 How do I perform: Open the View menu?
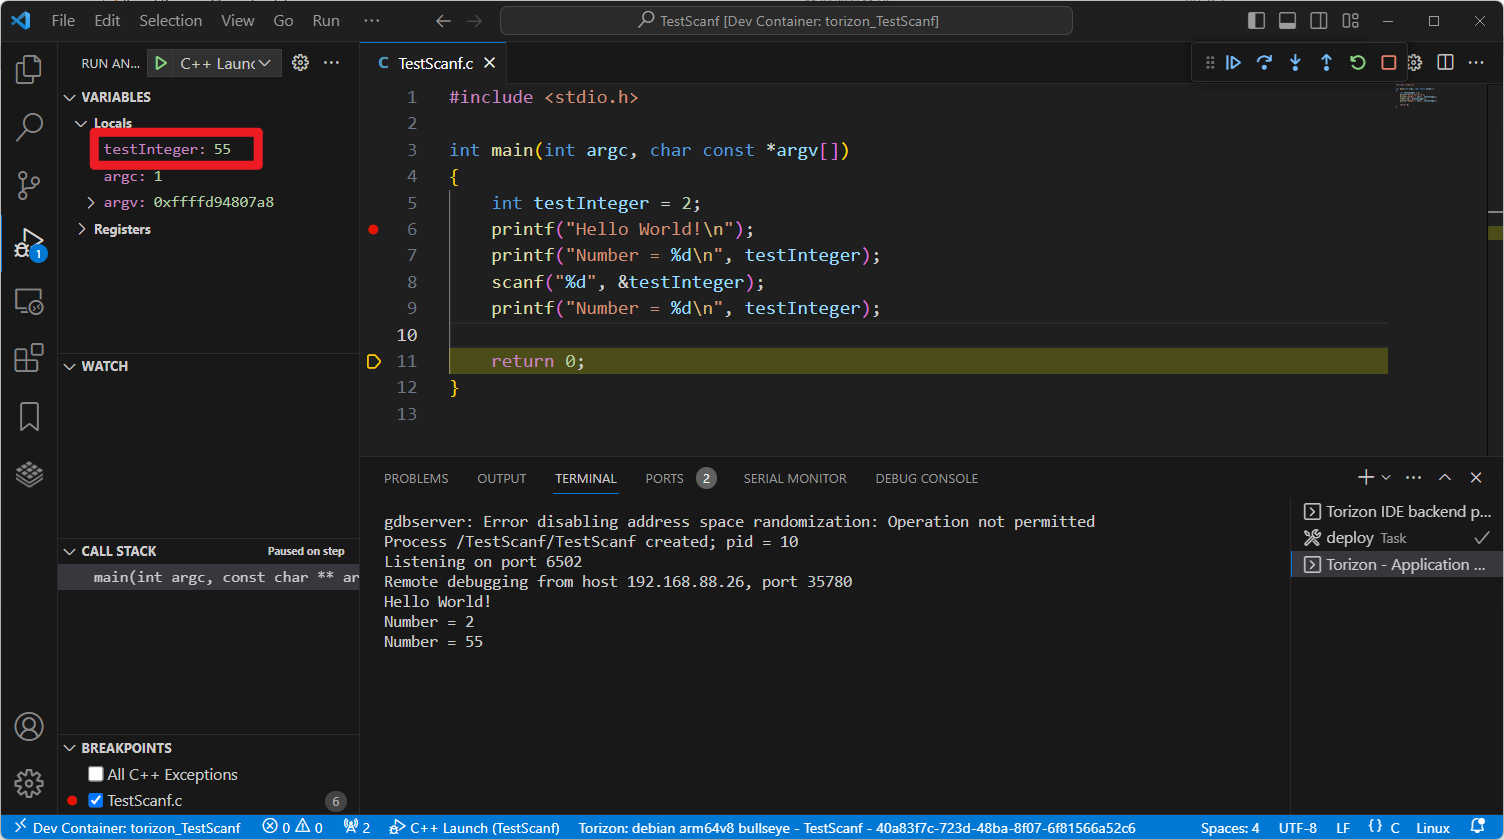(x=237, y=20)
